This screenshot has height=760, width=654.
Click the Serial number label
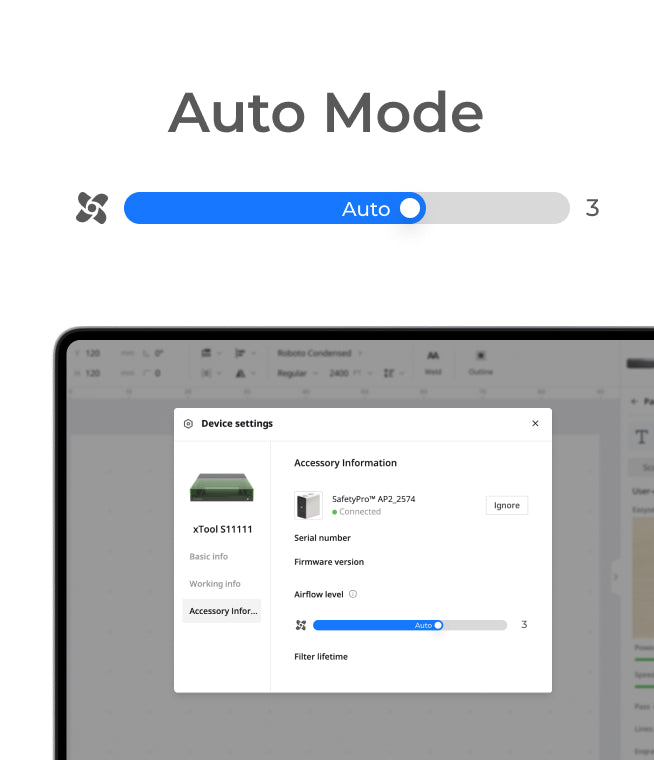click(322, 538)
